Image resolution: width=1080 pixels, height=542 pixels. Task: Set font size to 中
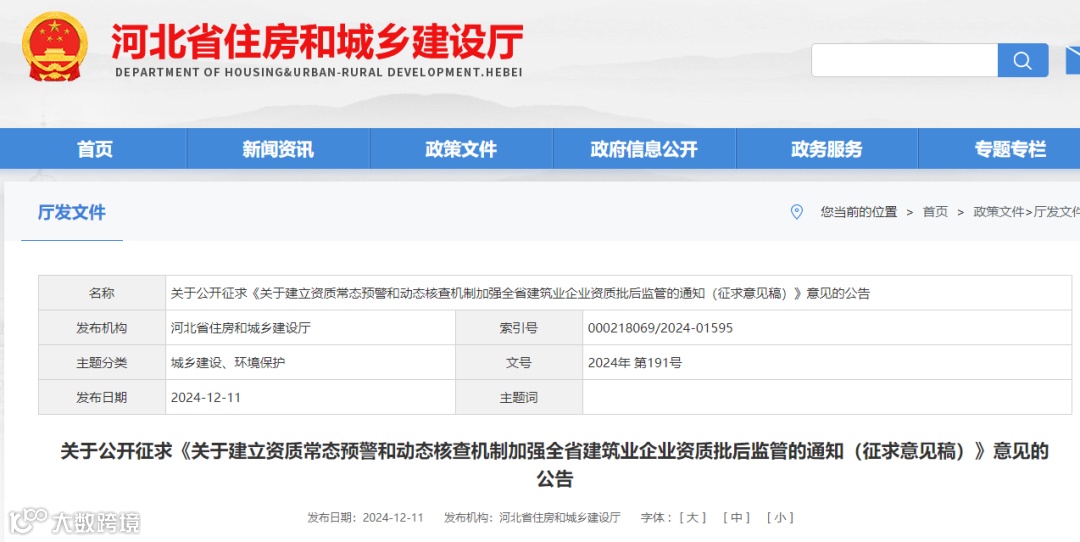(x=736, y=517)
